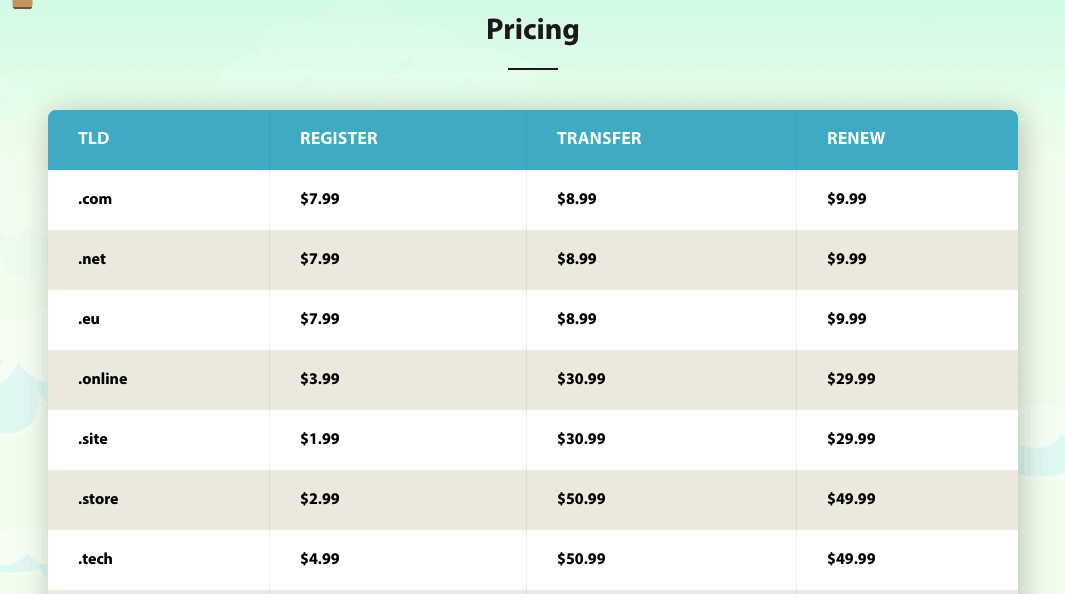Screen dimensions: 1065x594
Task: Click the TLD column header
Action: point(94,138)
